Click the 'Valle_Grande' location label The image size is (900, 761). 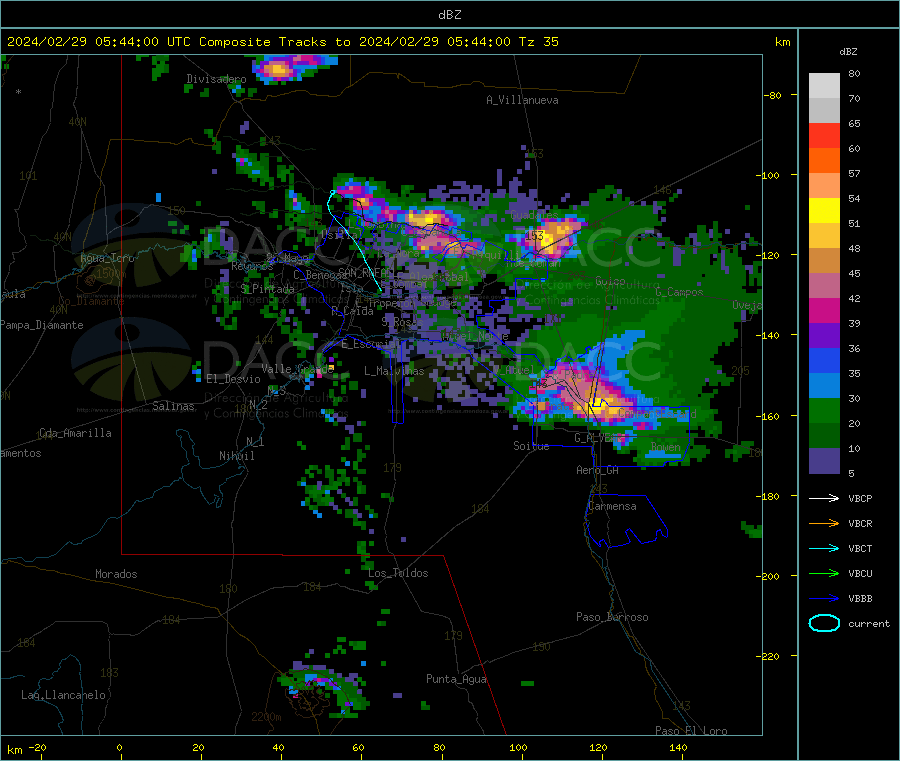point(298,368)
